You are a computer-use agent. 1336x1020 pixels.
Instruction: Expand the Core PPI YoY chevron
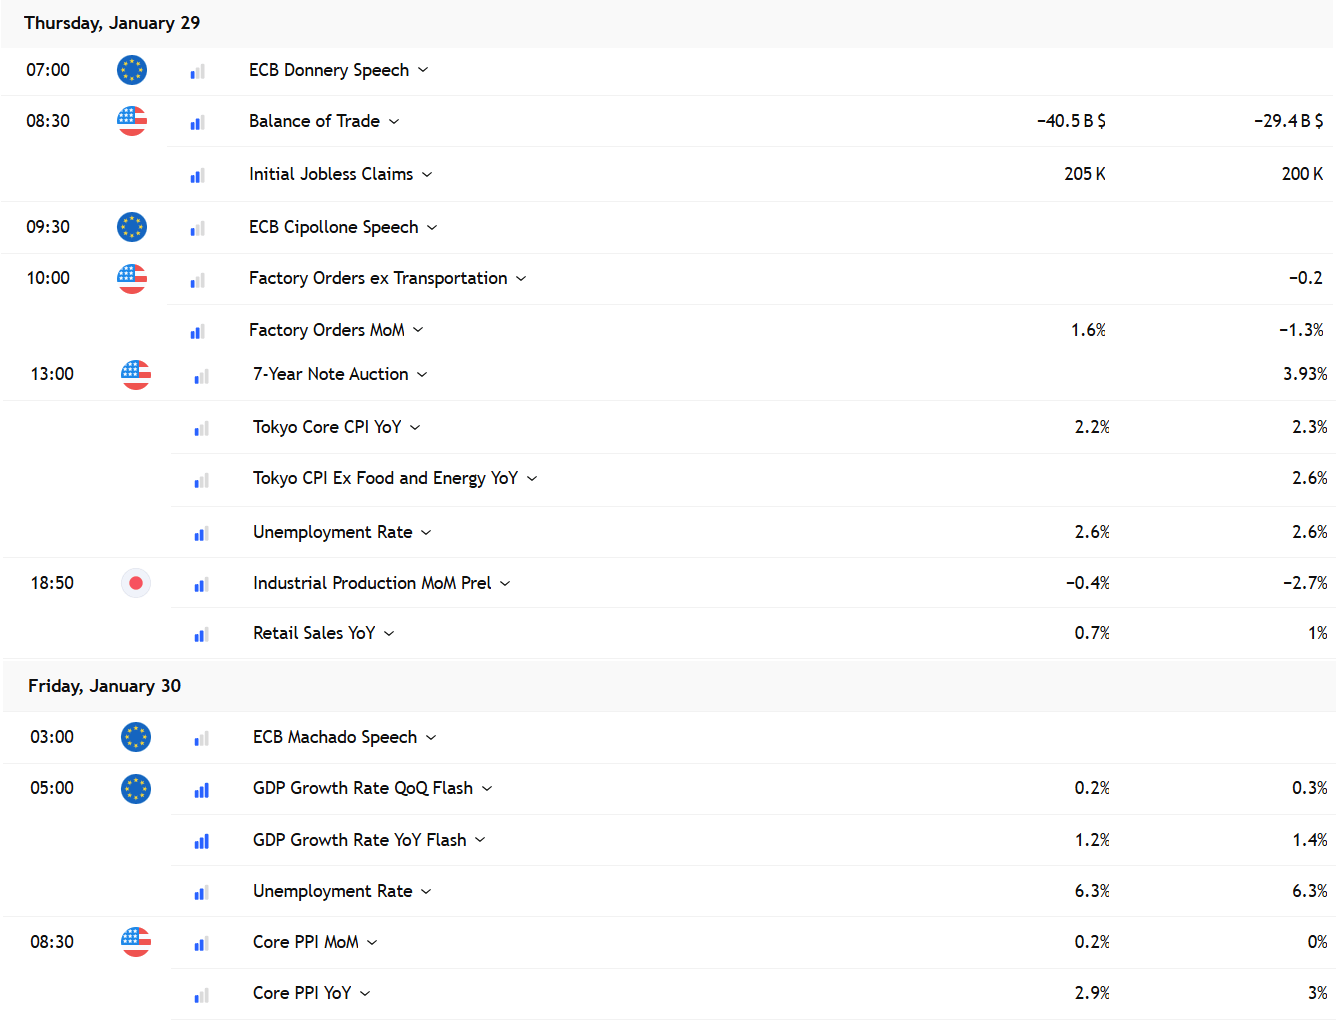click(365, 993)
